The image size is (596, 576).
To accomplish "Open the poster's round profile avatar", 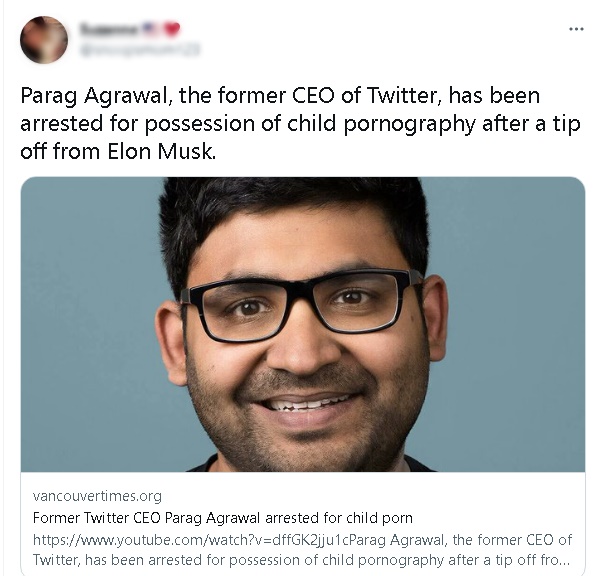I will (44, 40).
